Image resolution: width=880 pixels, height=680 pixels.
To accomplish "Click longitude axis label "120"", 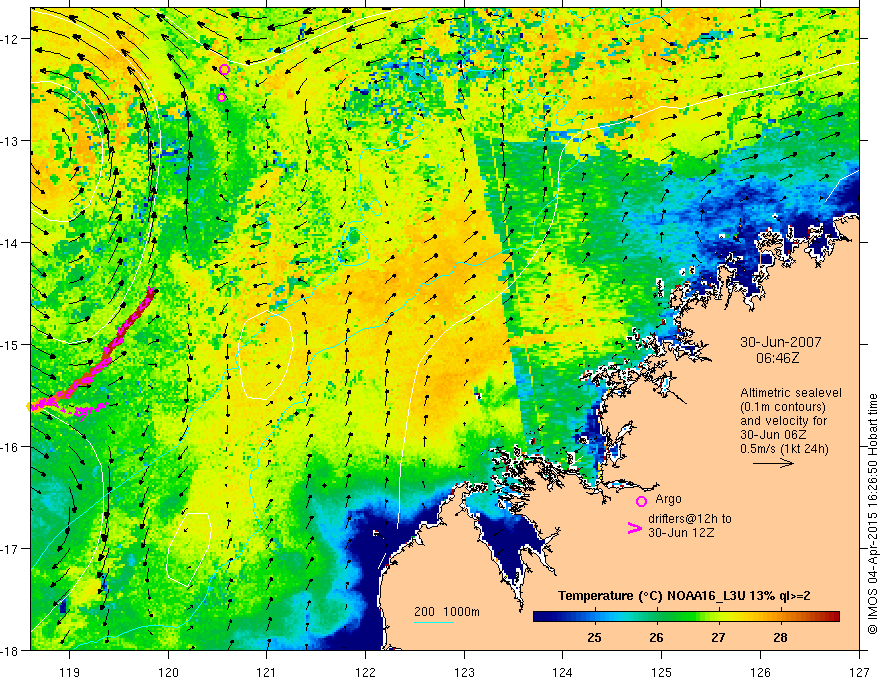I will click(168, 672).
